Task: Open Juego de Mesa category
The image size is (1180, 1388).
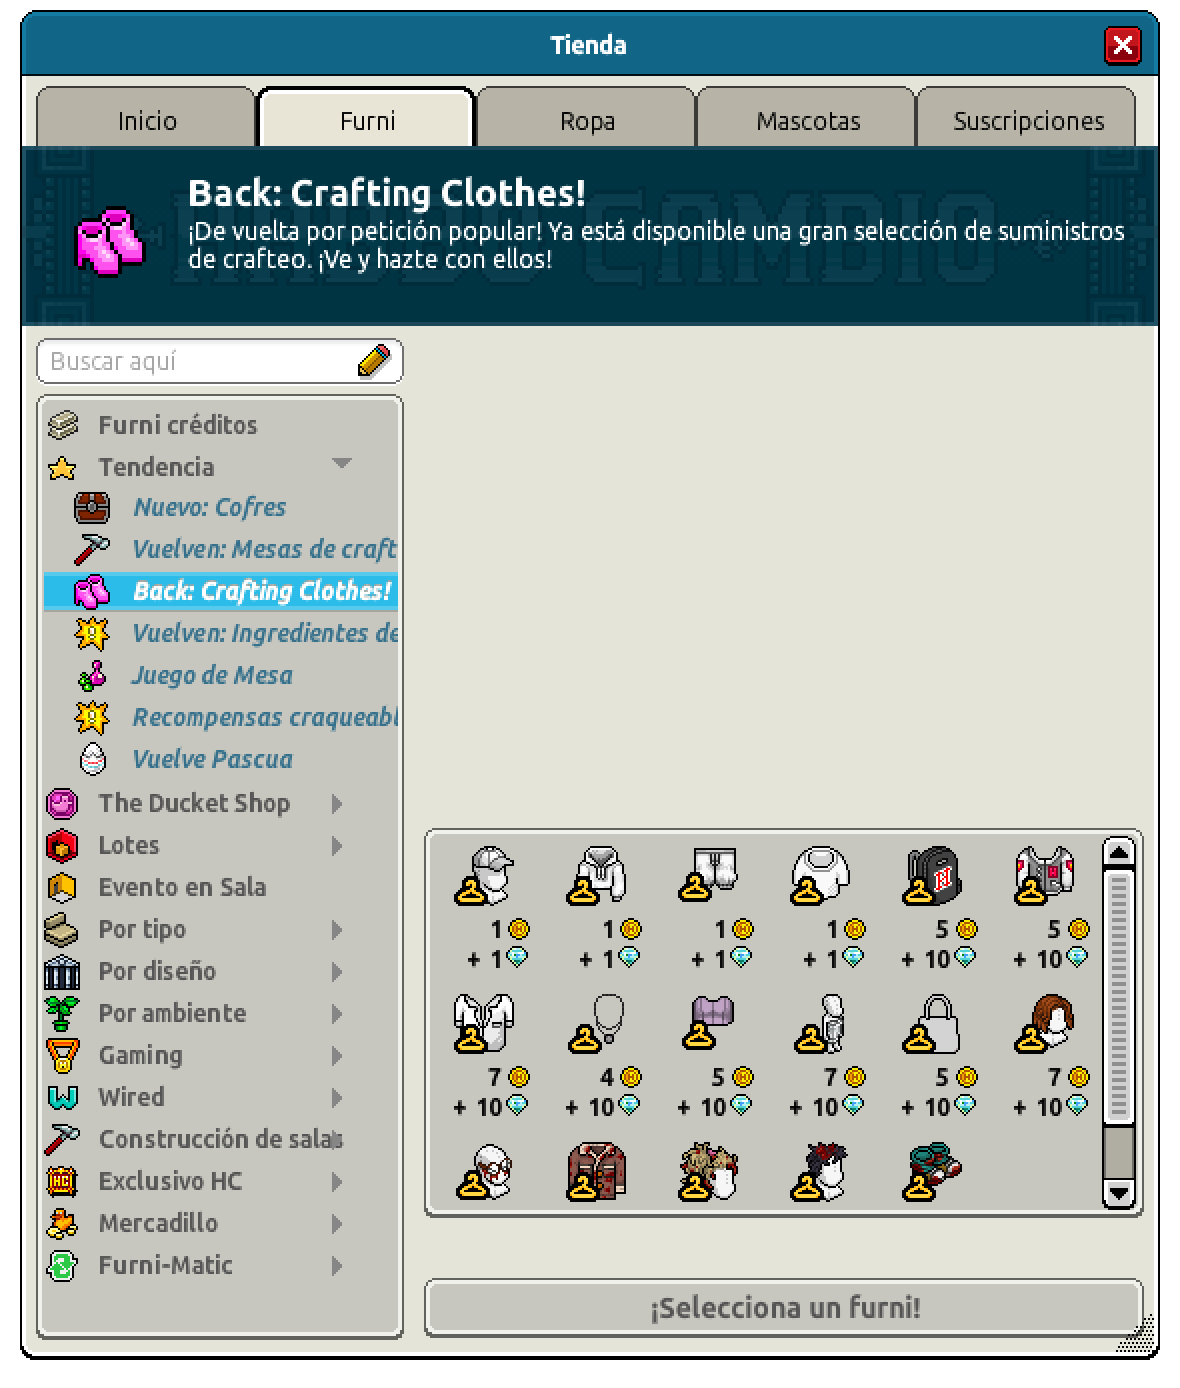Action: [x=212, y=675]
